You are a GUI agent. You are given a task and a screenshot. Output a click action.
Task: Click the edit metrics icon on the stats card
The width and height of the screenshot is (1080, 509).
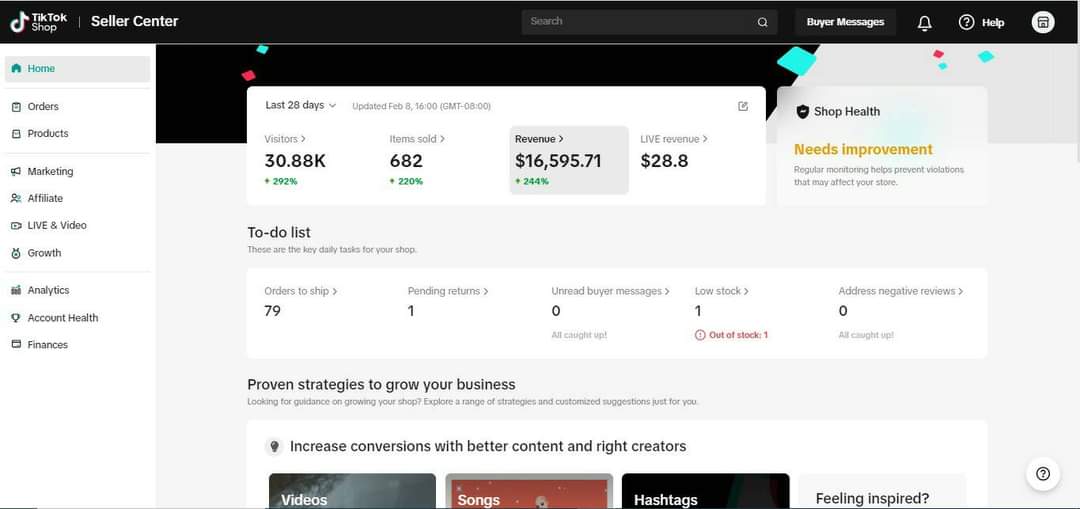742,106
